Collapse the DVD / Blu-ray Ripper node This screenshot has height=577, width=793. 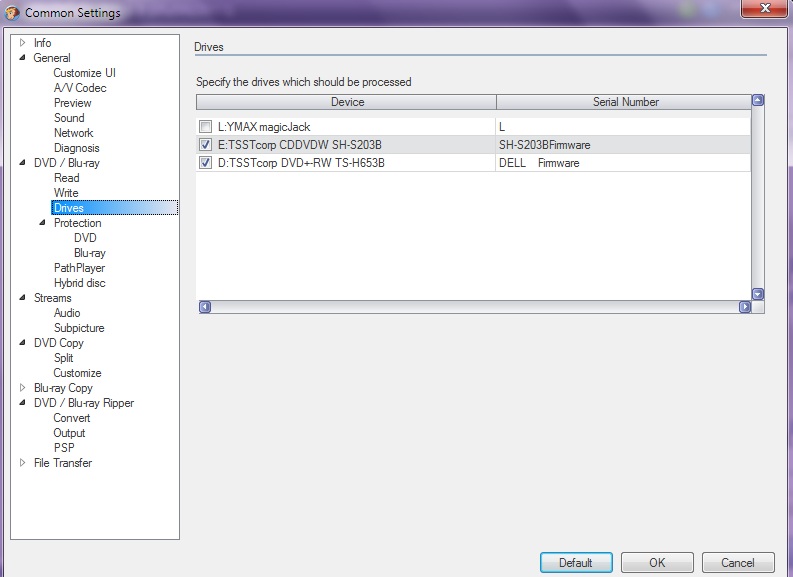[22, 403]
